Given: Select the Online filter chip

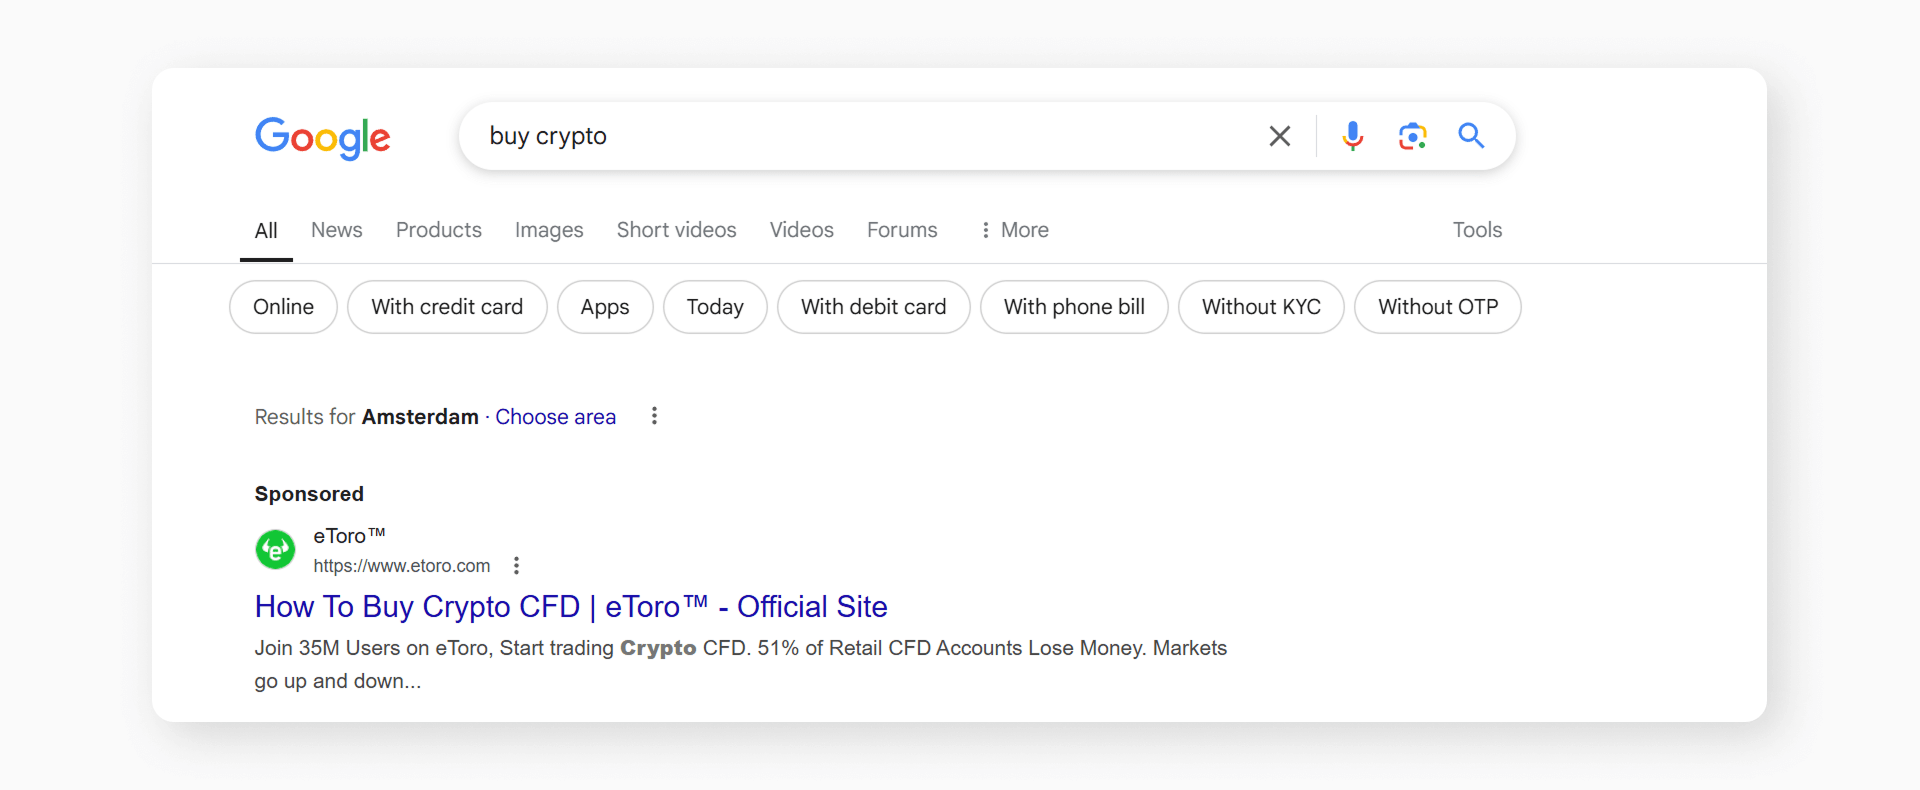Looking at the screenshot, I should point(283,307).
